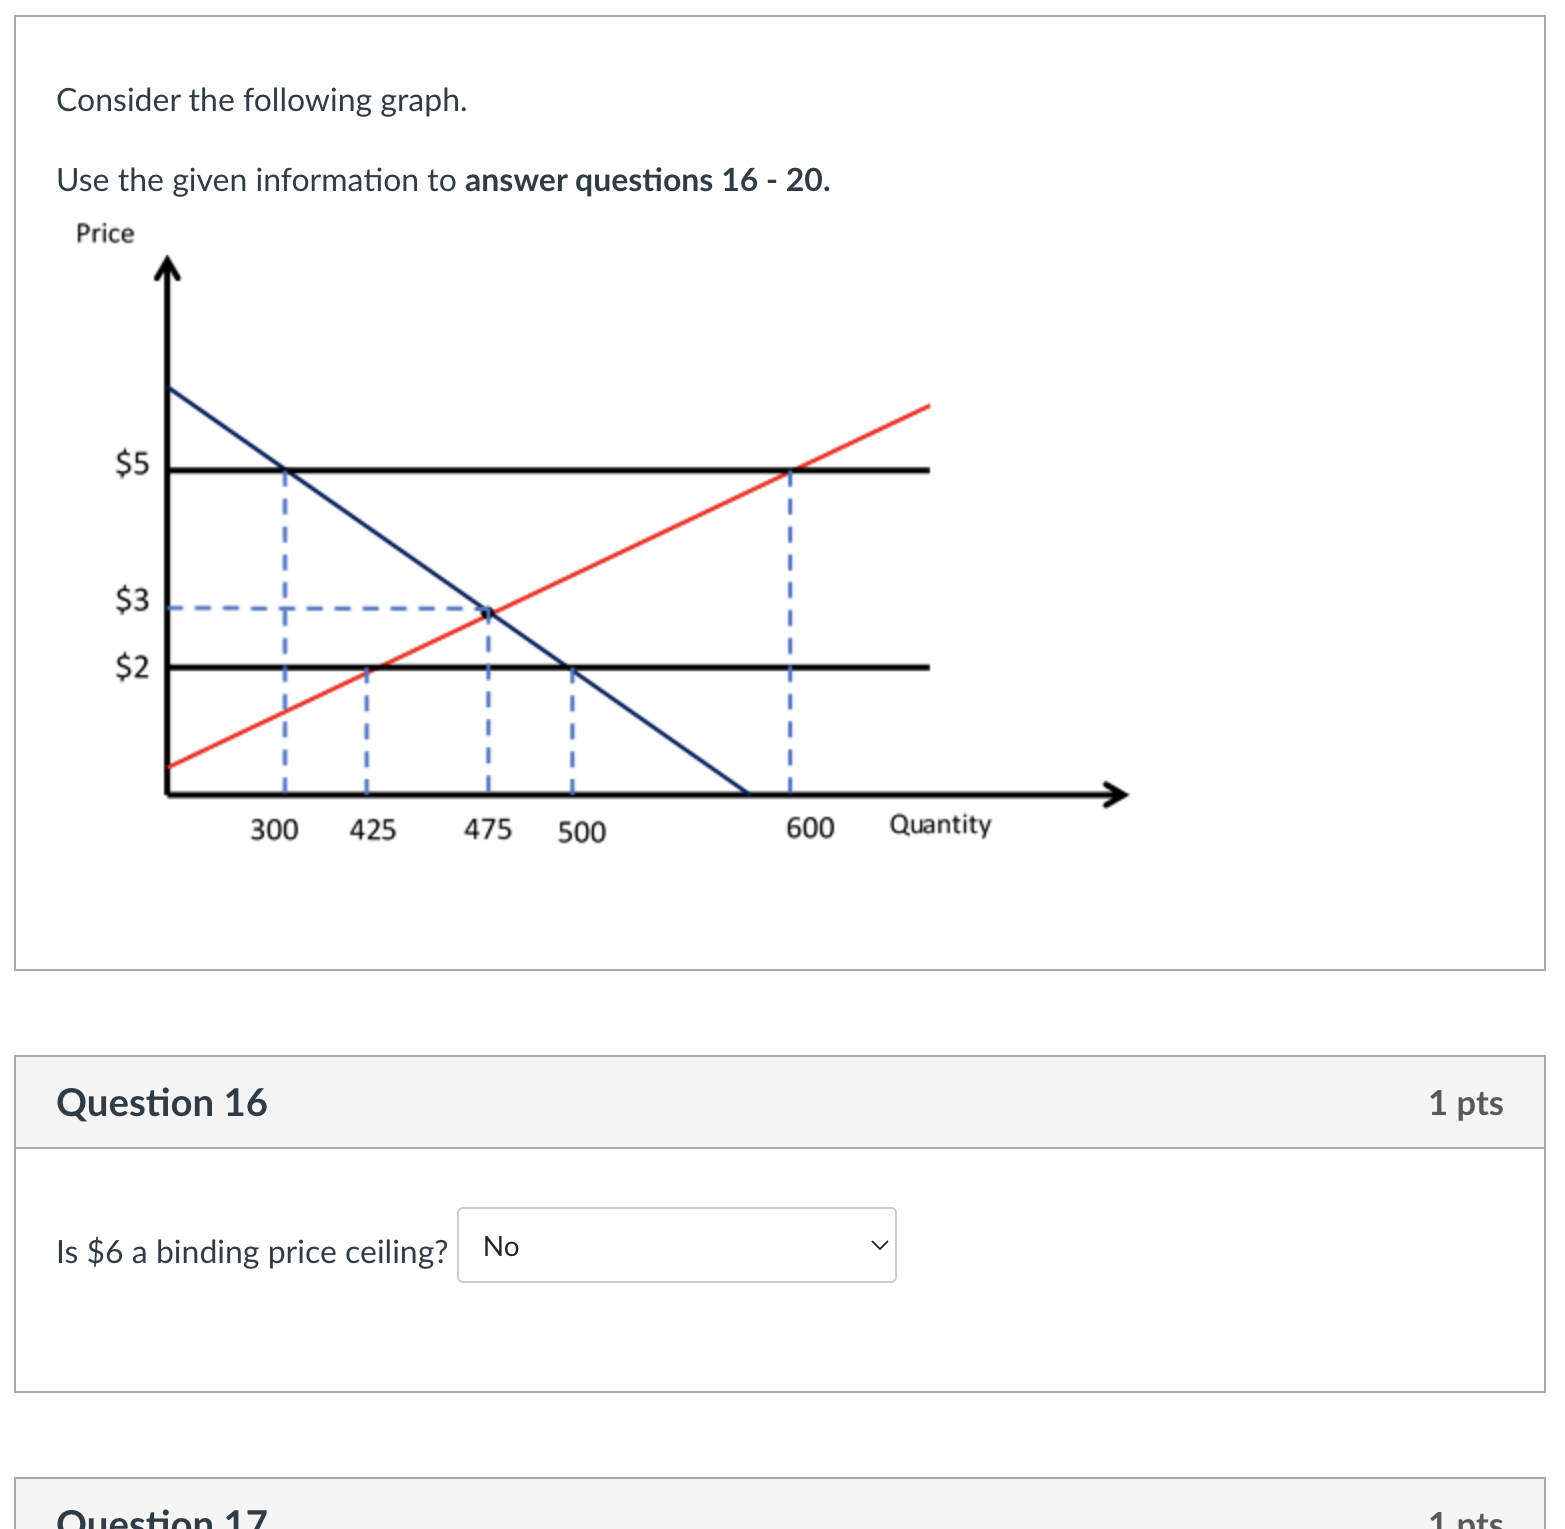Click the 'Quantity' axis label
The height and width of the screenshot is (1529, 1565).
(941, 824)
